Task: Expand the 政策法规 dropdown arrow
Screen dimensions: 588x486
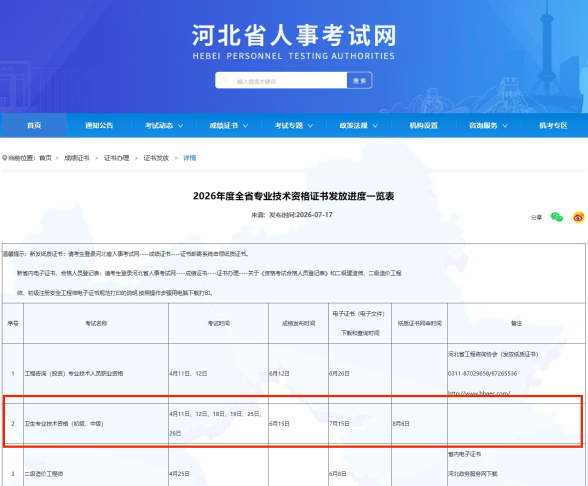Action: click(x=375, y=126)
